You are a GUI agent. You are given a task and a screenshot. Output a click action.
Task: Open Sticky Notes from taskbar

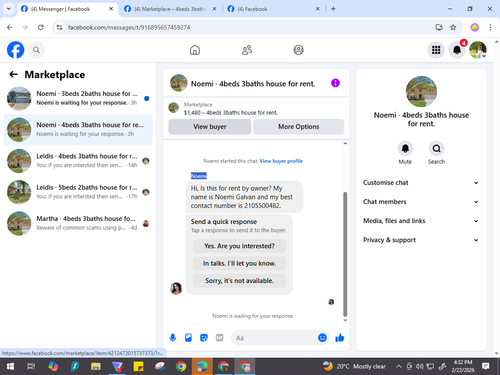[138, 367]
